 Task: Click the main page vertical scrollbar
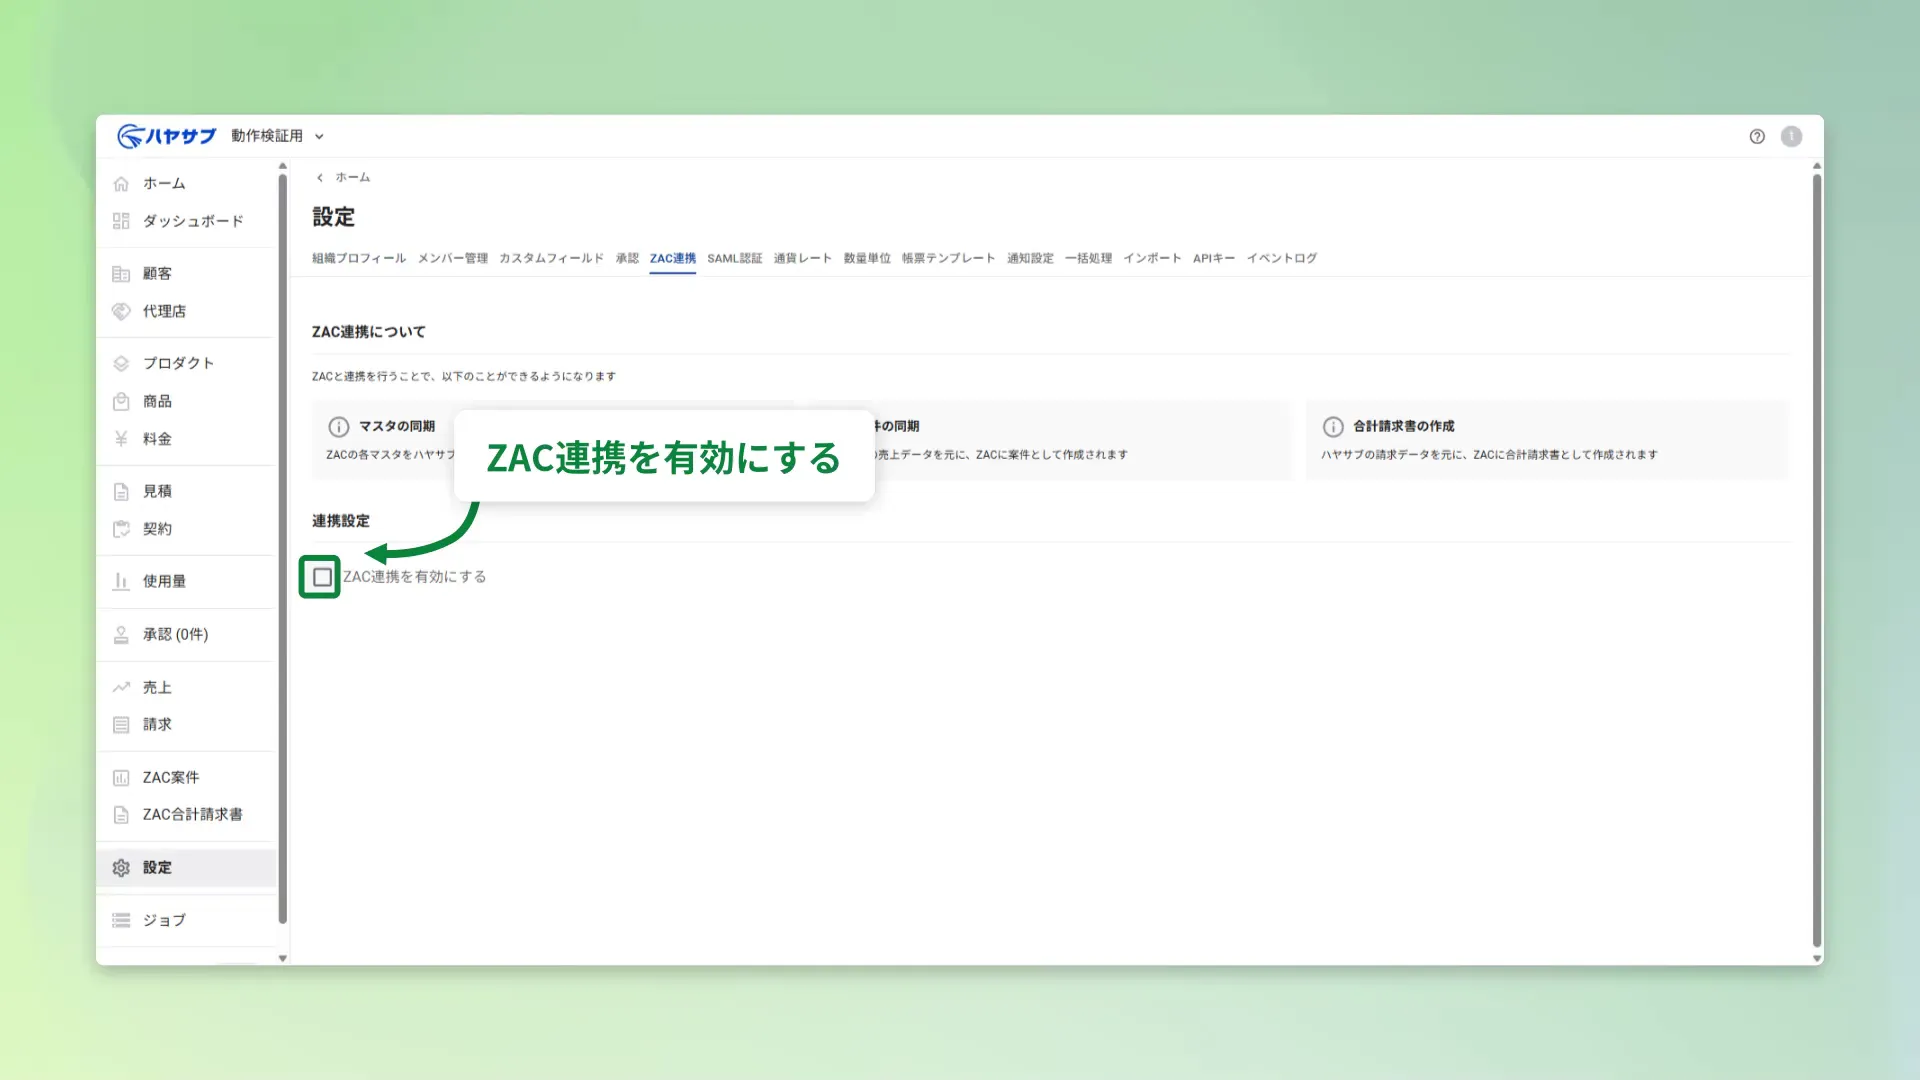1817,560
